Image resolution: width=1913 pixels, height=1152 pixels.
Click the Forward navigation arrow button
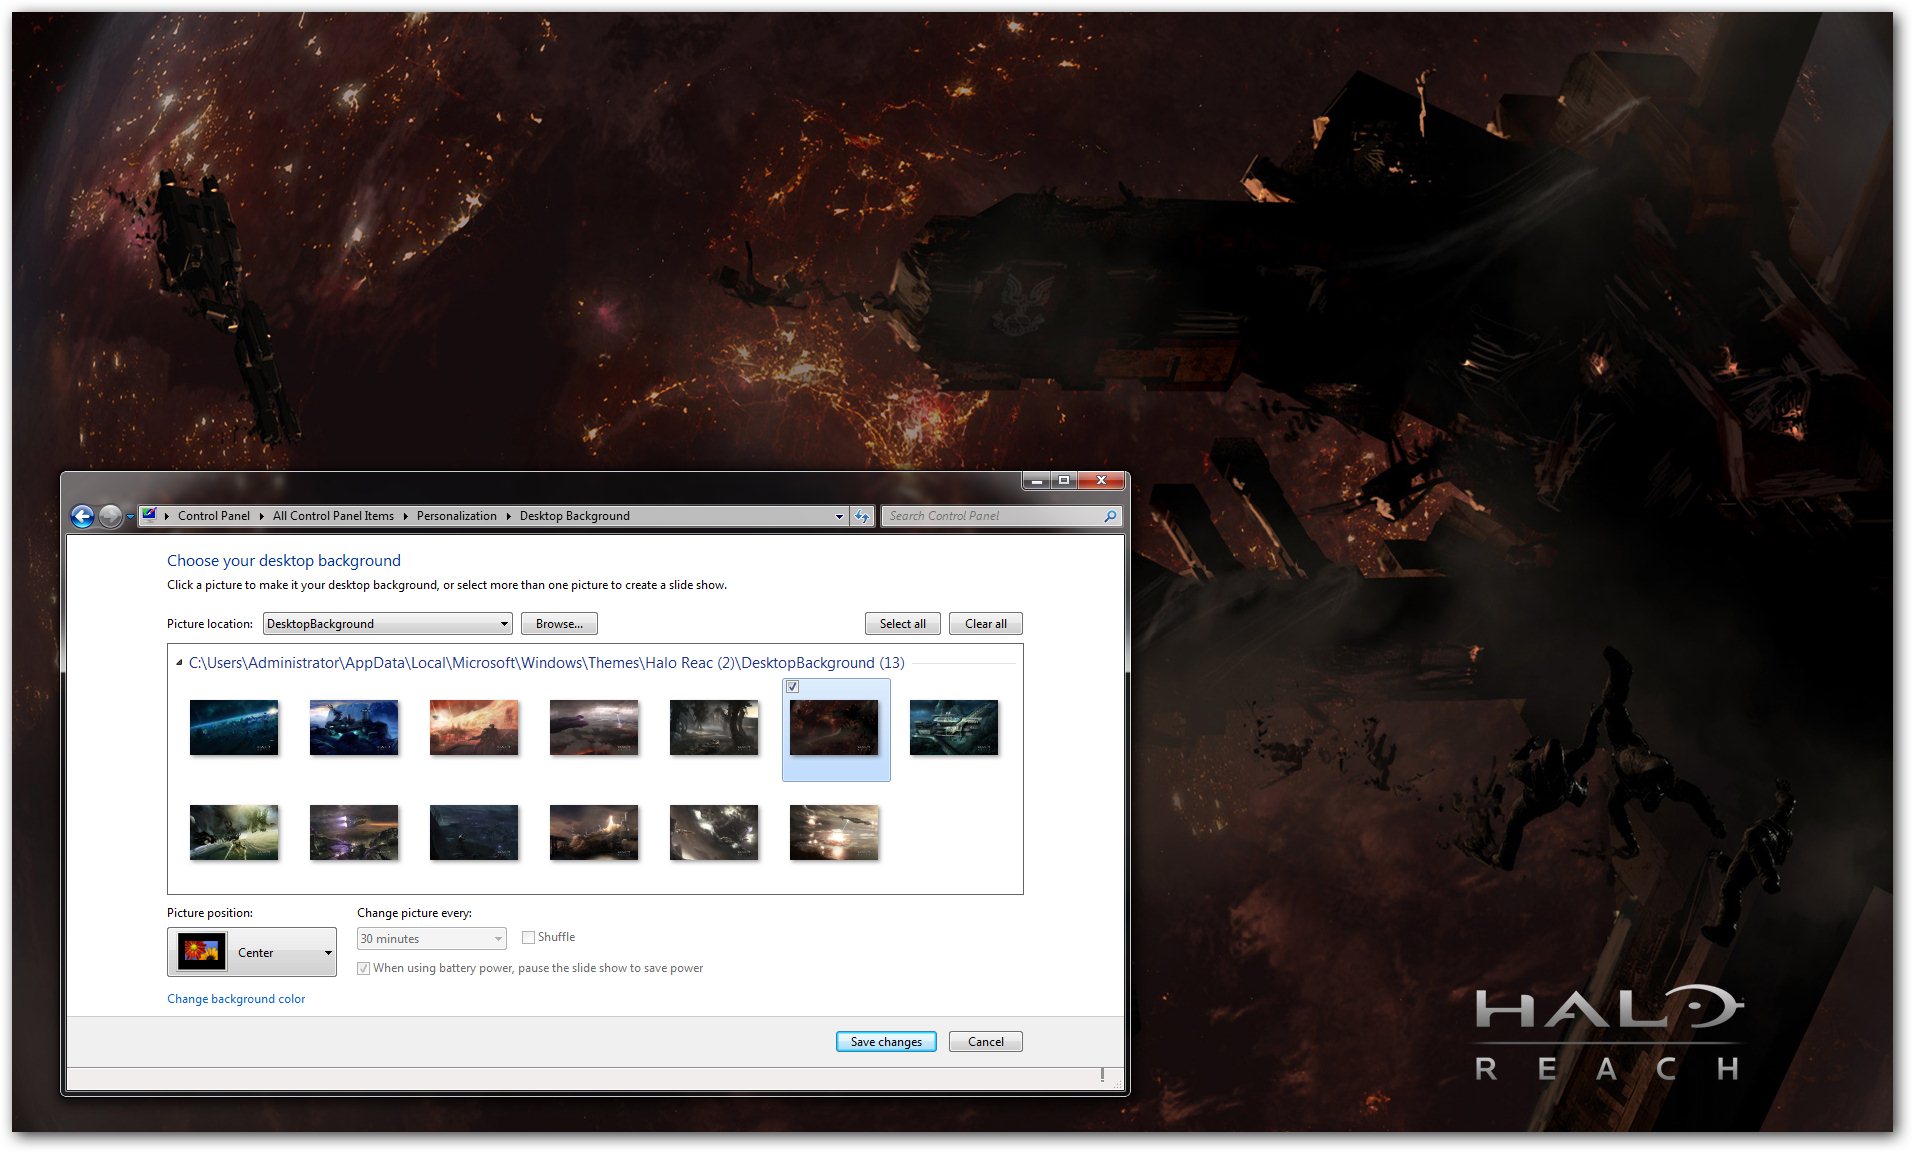[x=111, y=516]
